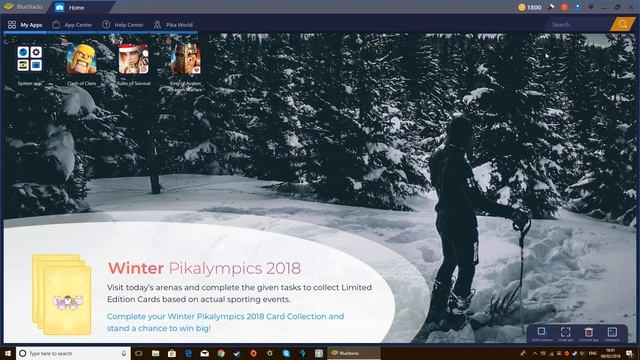Image resolution: width=640 pixels, height=360 pixels.
Task: Click the Uninstall app trash icon
Action: [589, 333]
